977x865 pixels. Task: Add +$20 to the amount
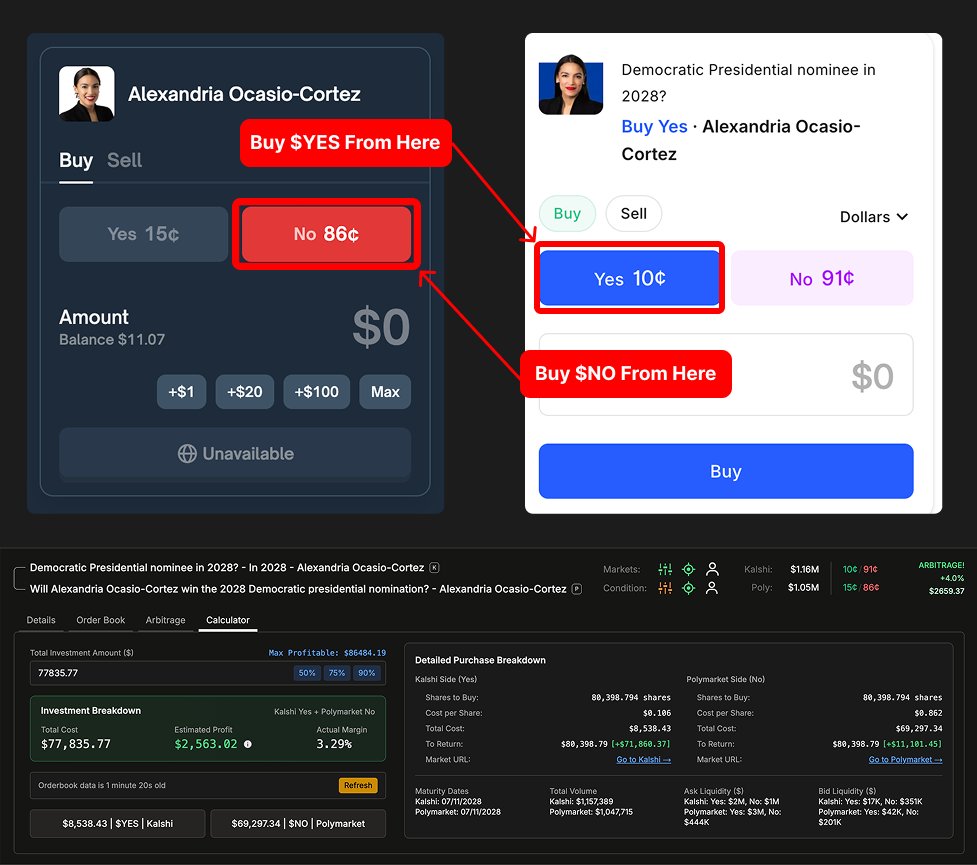click(245, 392)
